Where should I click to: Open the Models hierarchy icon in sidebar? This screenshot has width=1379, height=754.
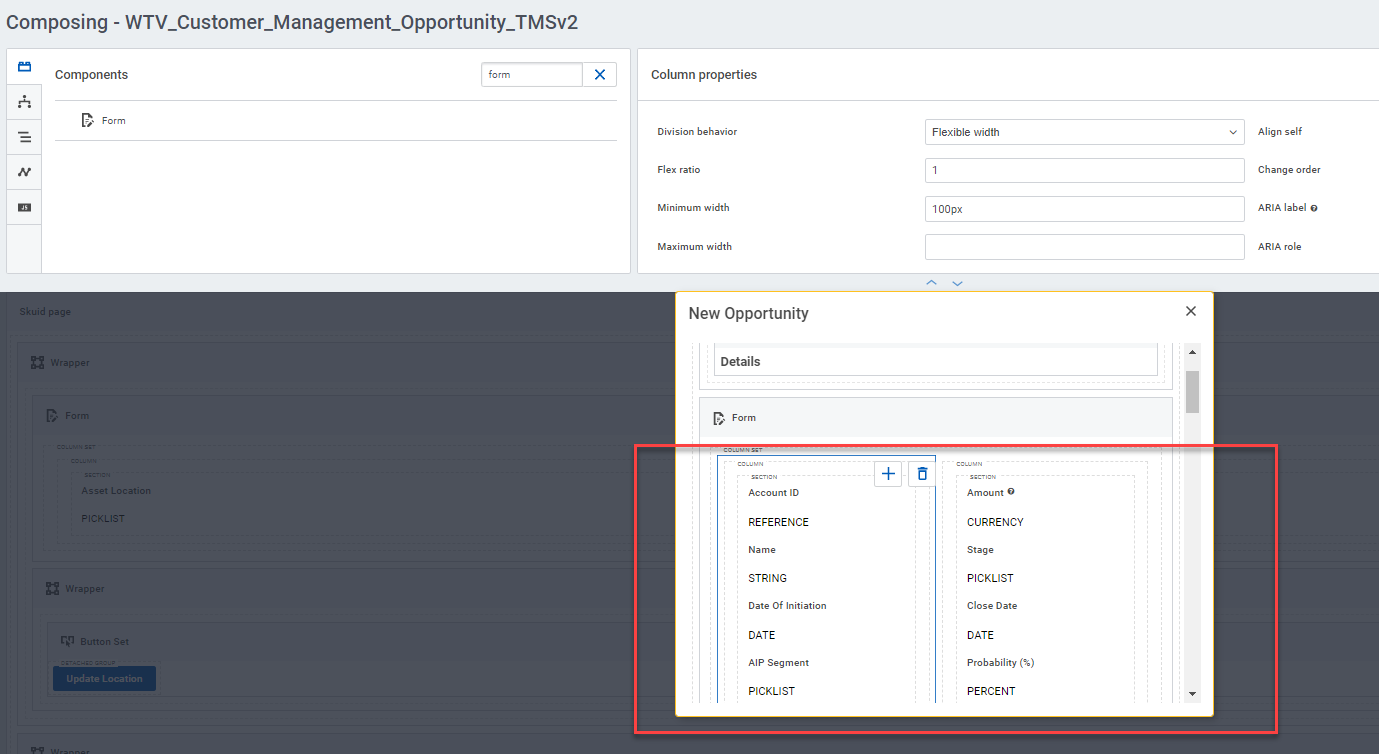[x=24, y=102]
